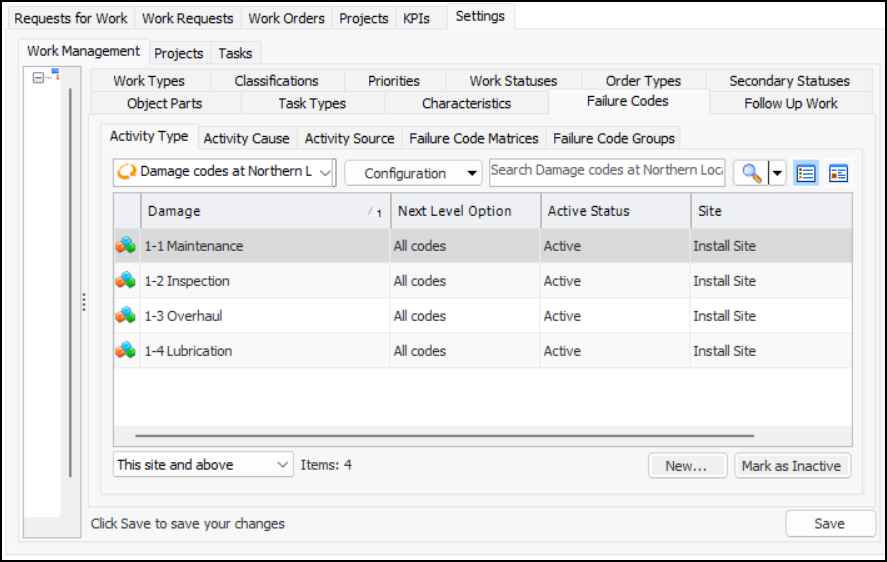Click the site node icon in tree

tap(56, 74)
